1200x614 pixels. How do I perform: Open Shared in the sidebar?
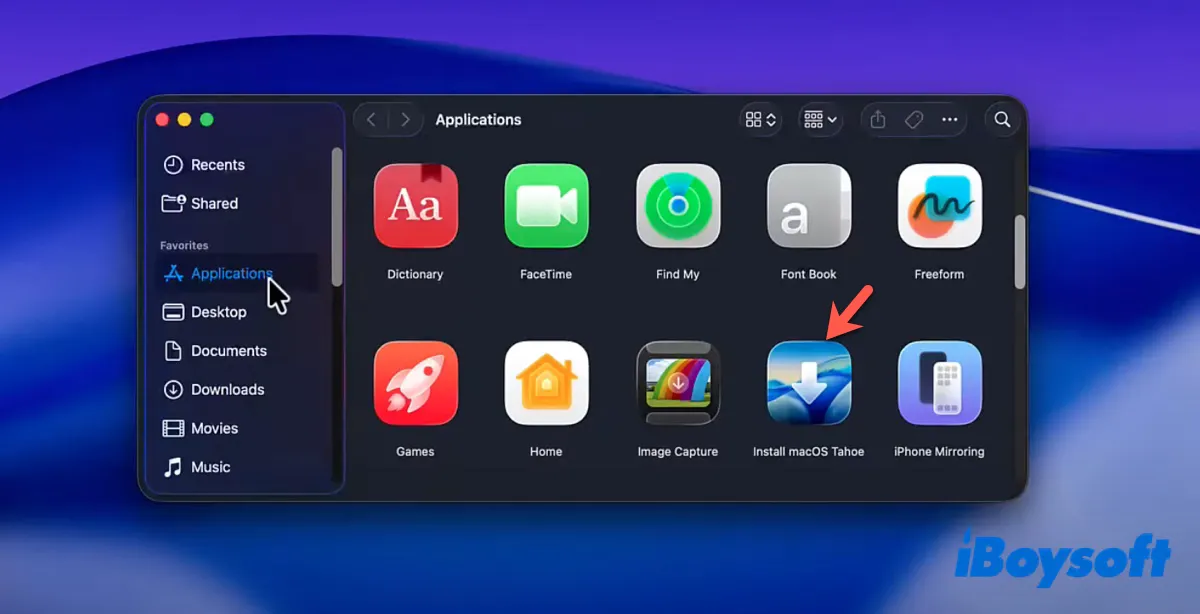click(238, 203)
